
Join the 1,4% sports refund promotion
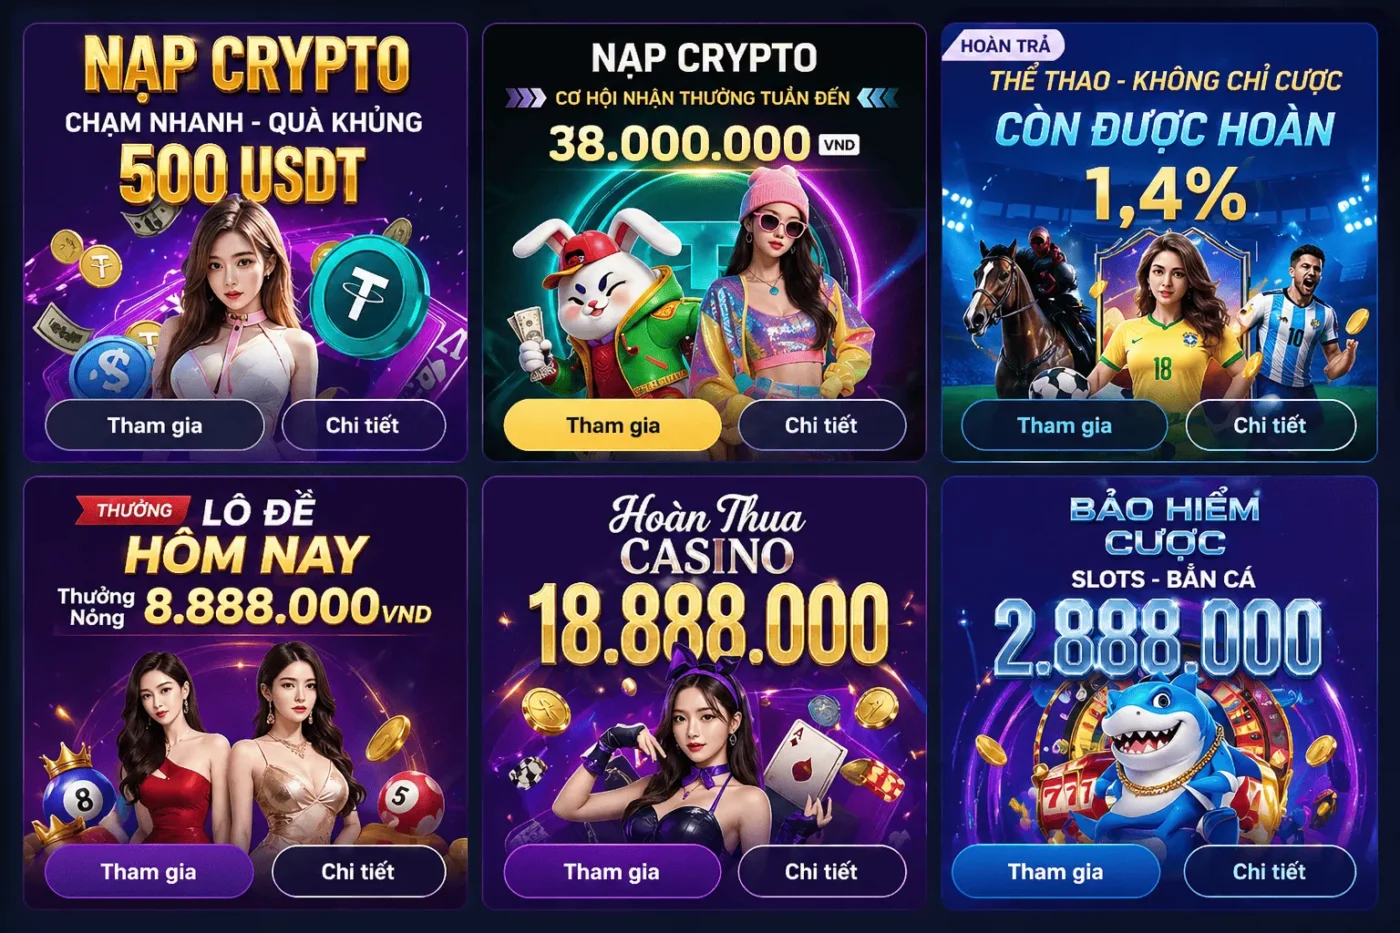click(1064, 425)
